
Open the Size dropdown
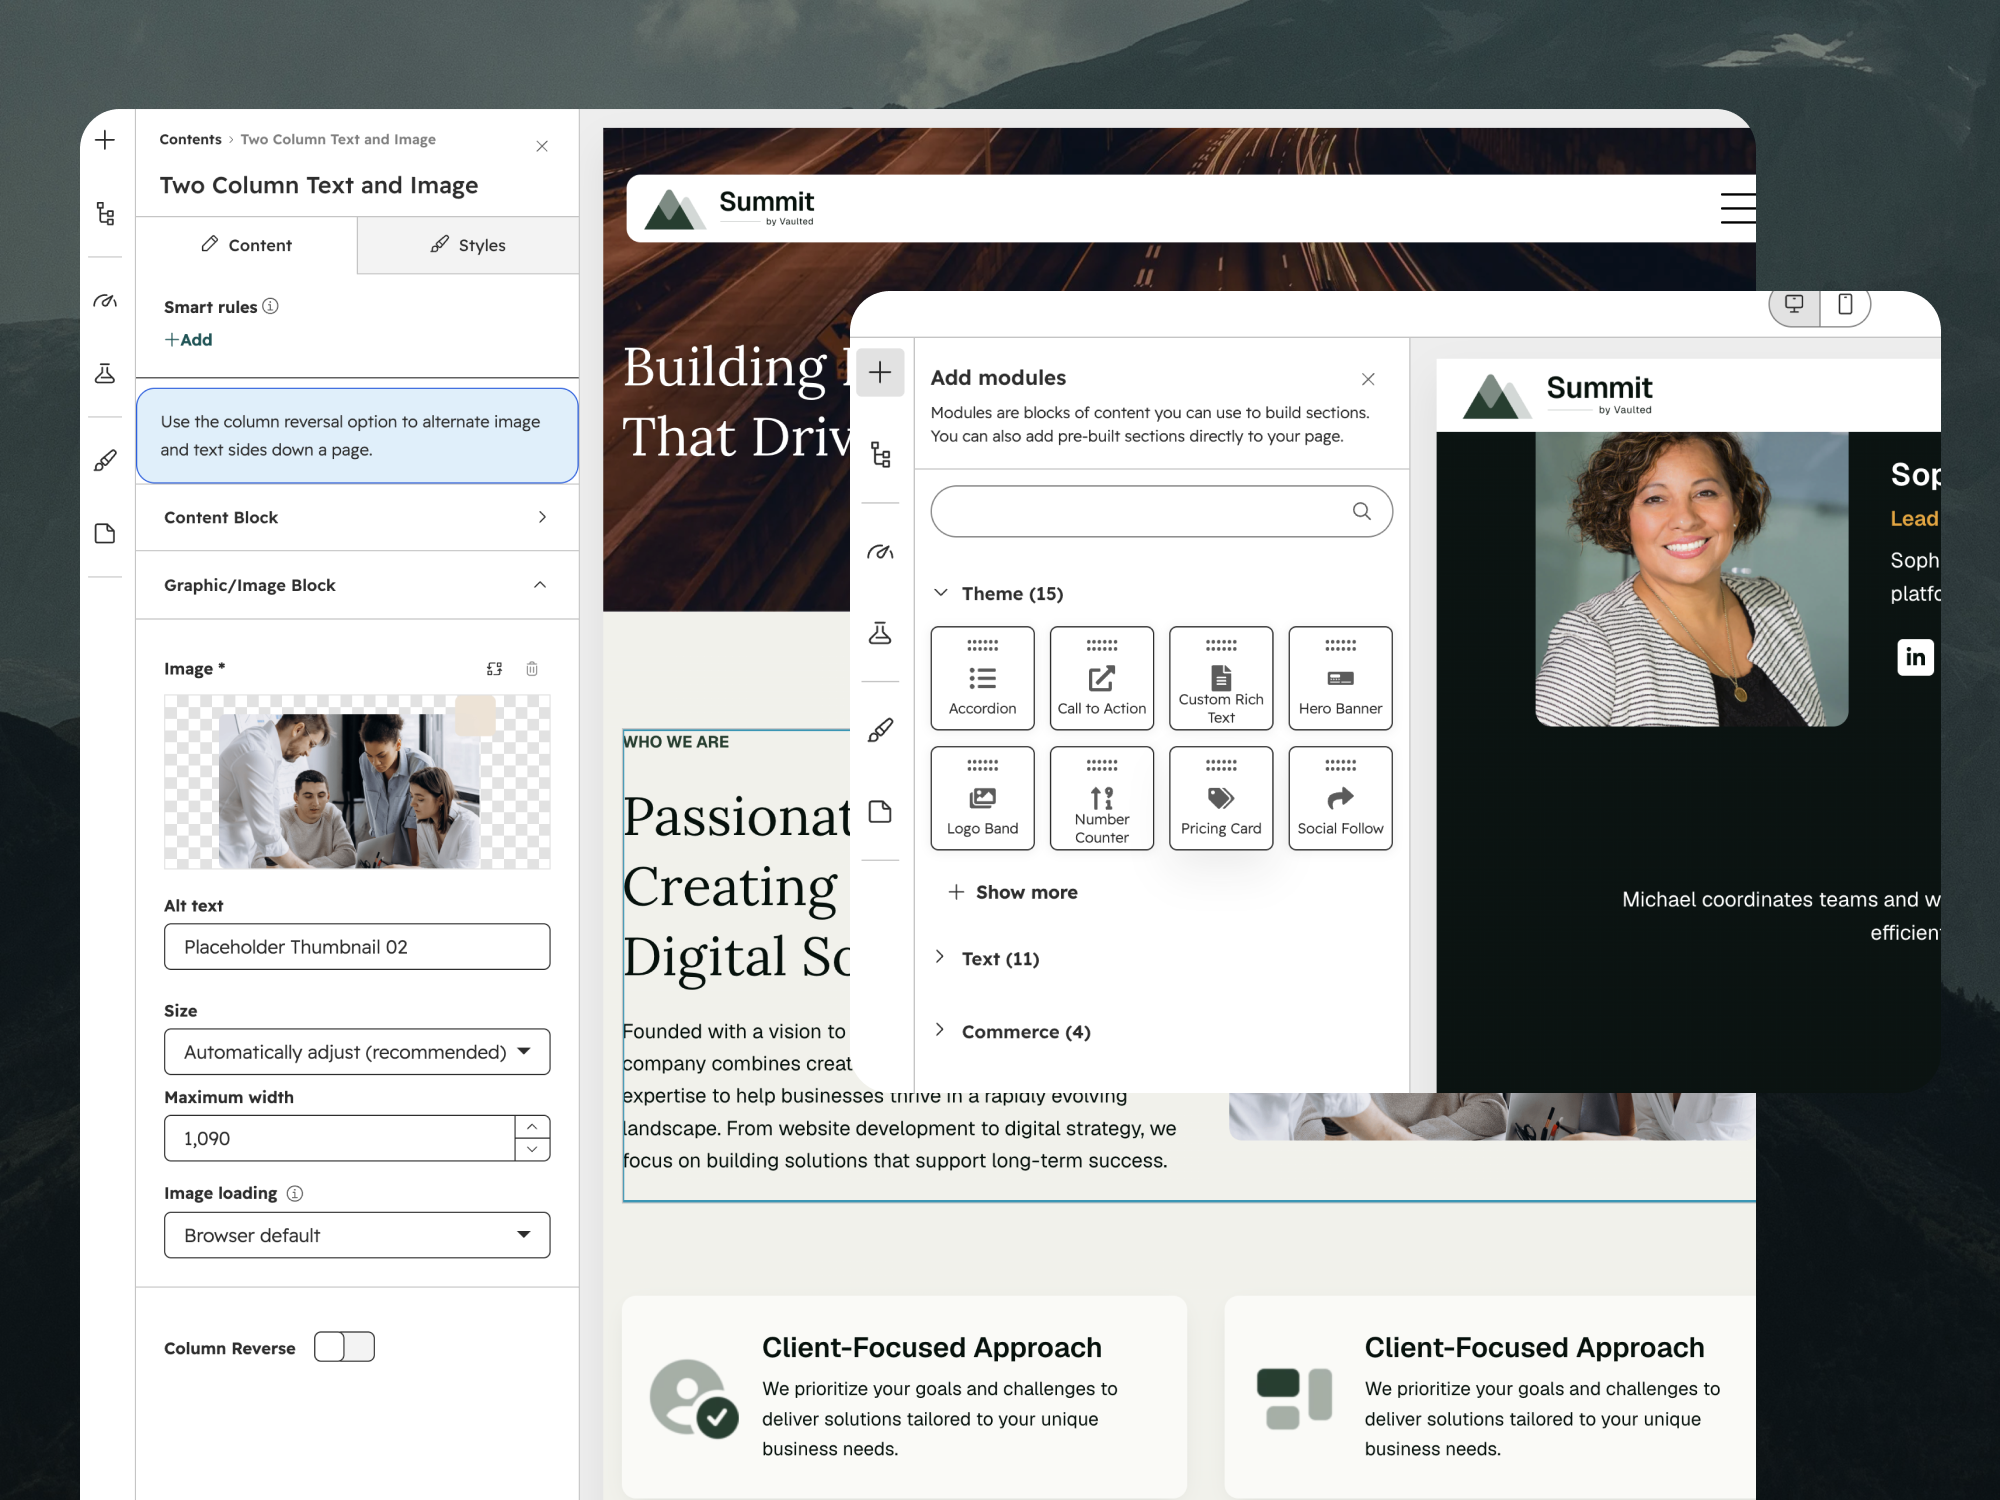[357, 1052]
